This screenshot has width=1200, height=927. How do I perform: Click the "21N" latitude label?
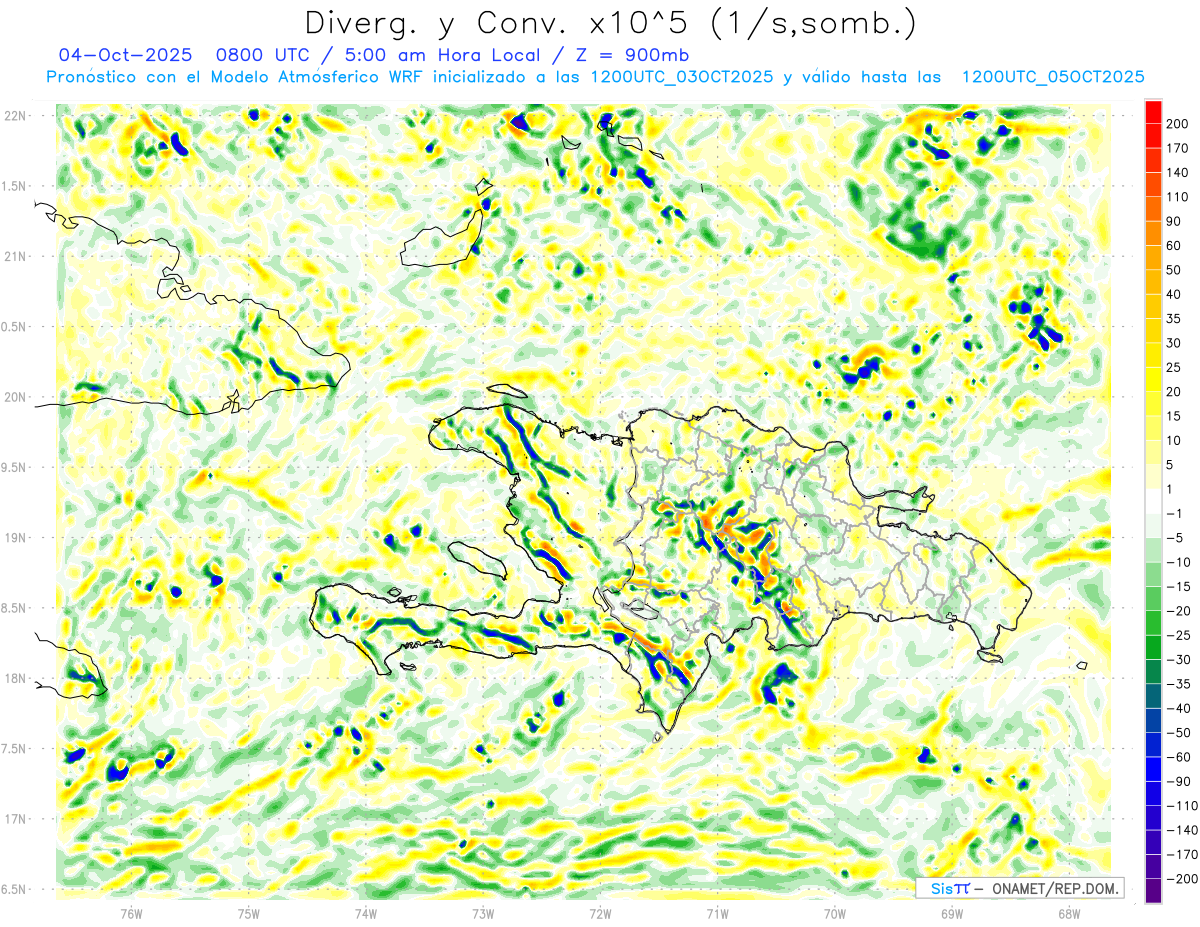pos(14,257)
